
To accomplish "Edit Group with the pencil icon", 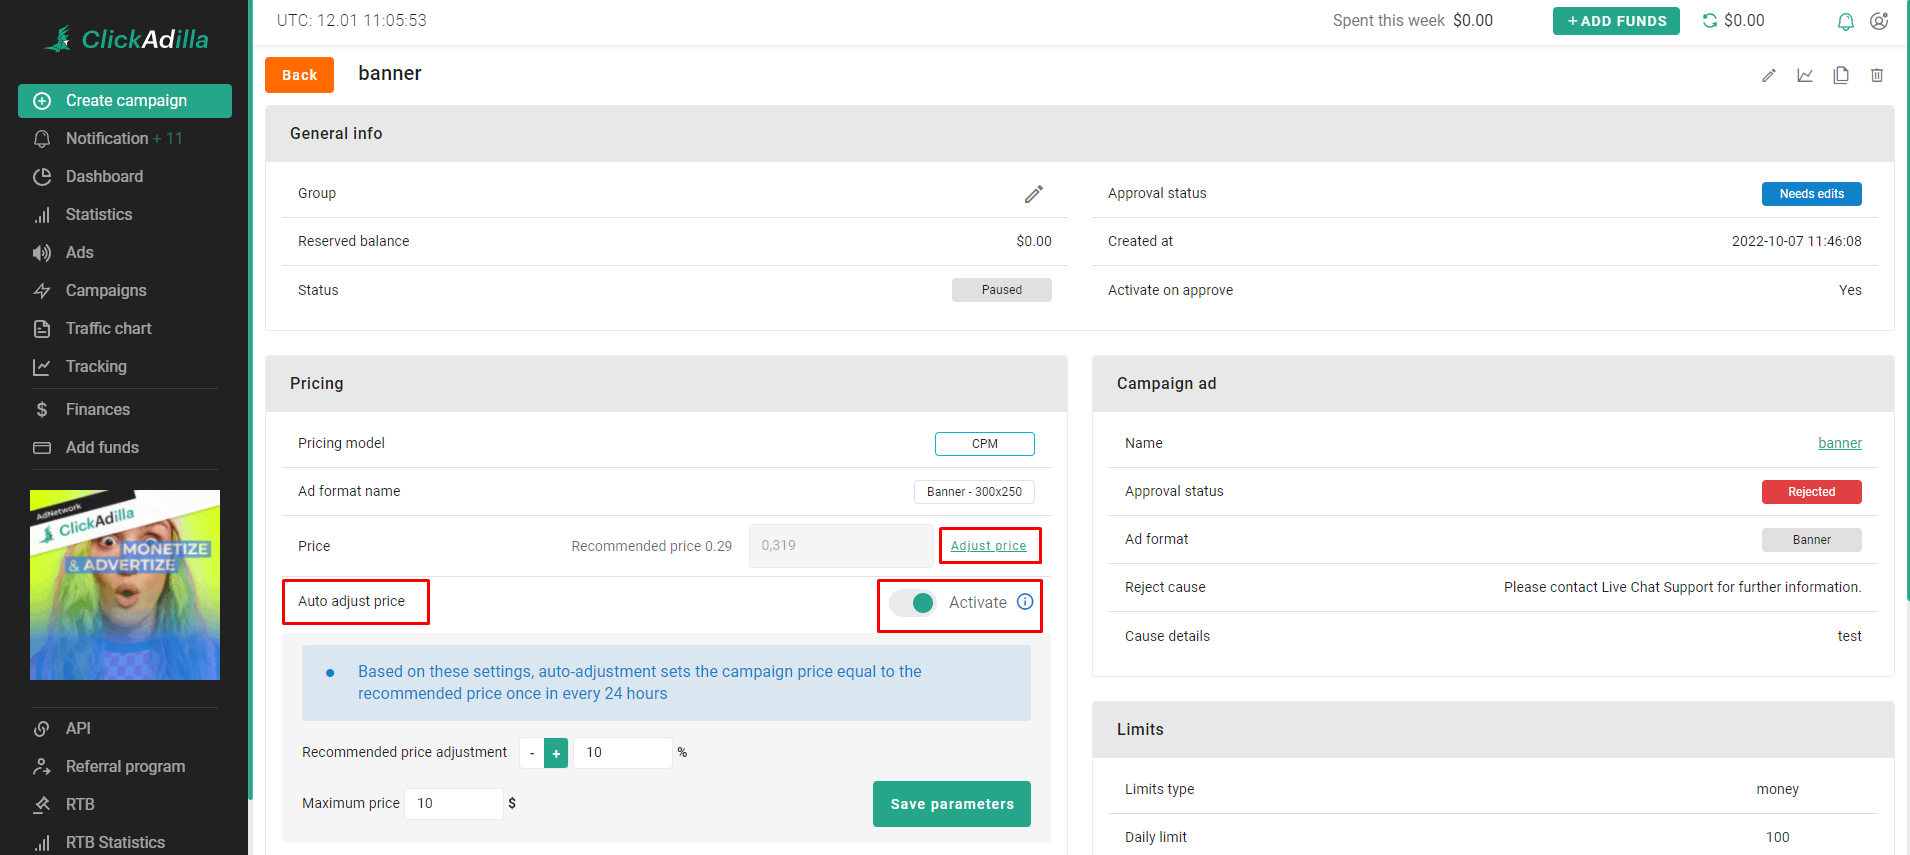I will (x=1034, y=194).
